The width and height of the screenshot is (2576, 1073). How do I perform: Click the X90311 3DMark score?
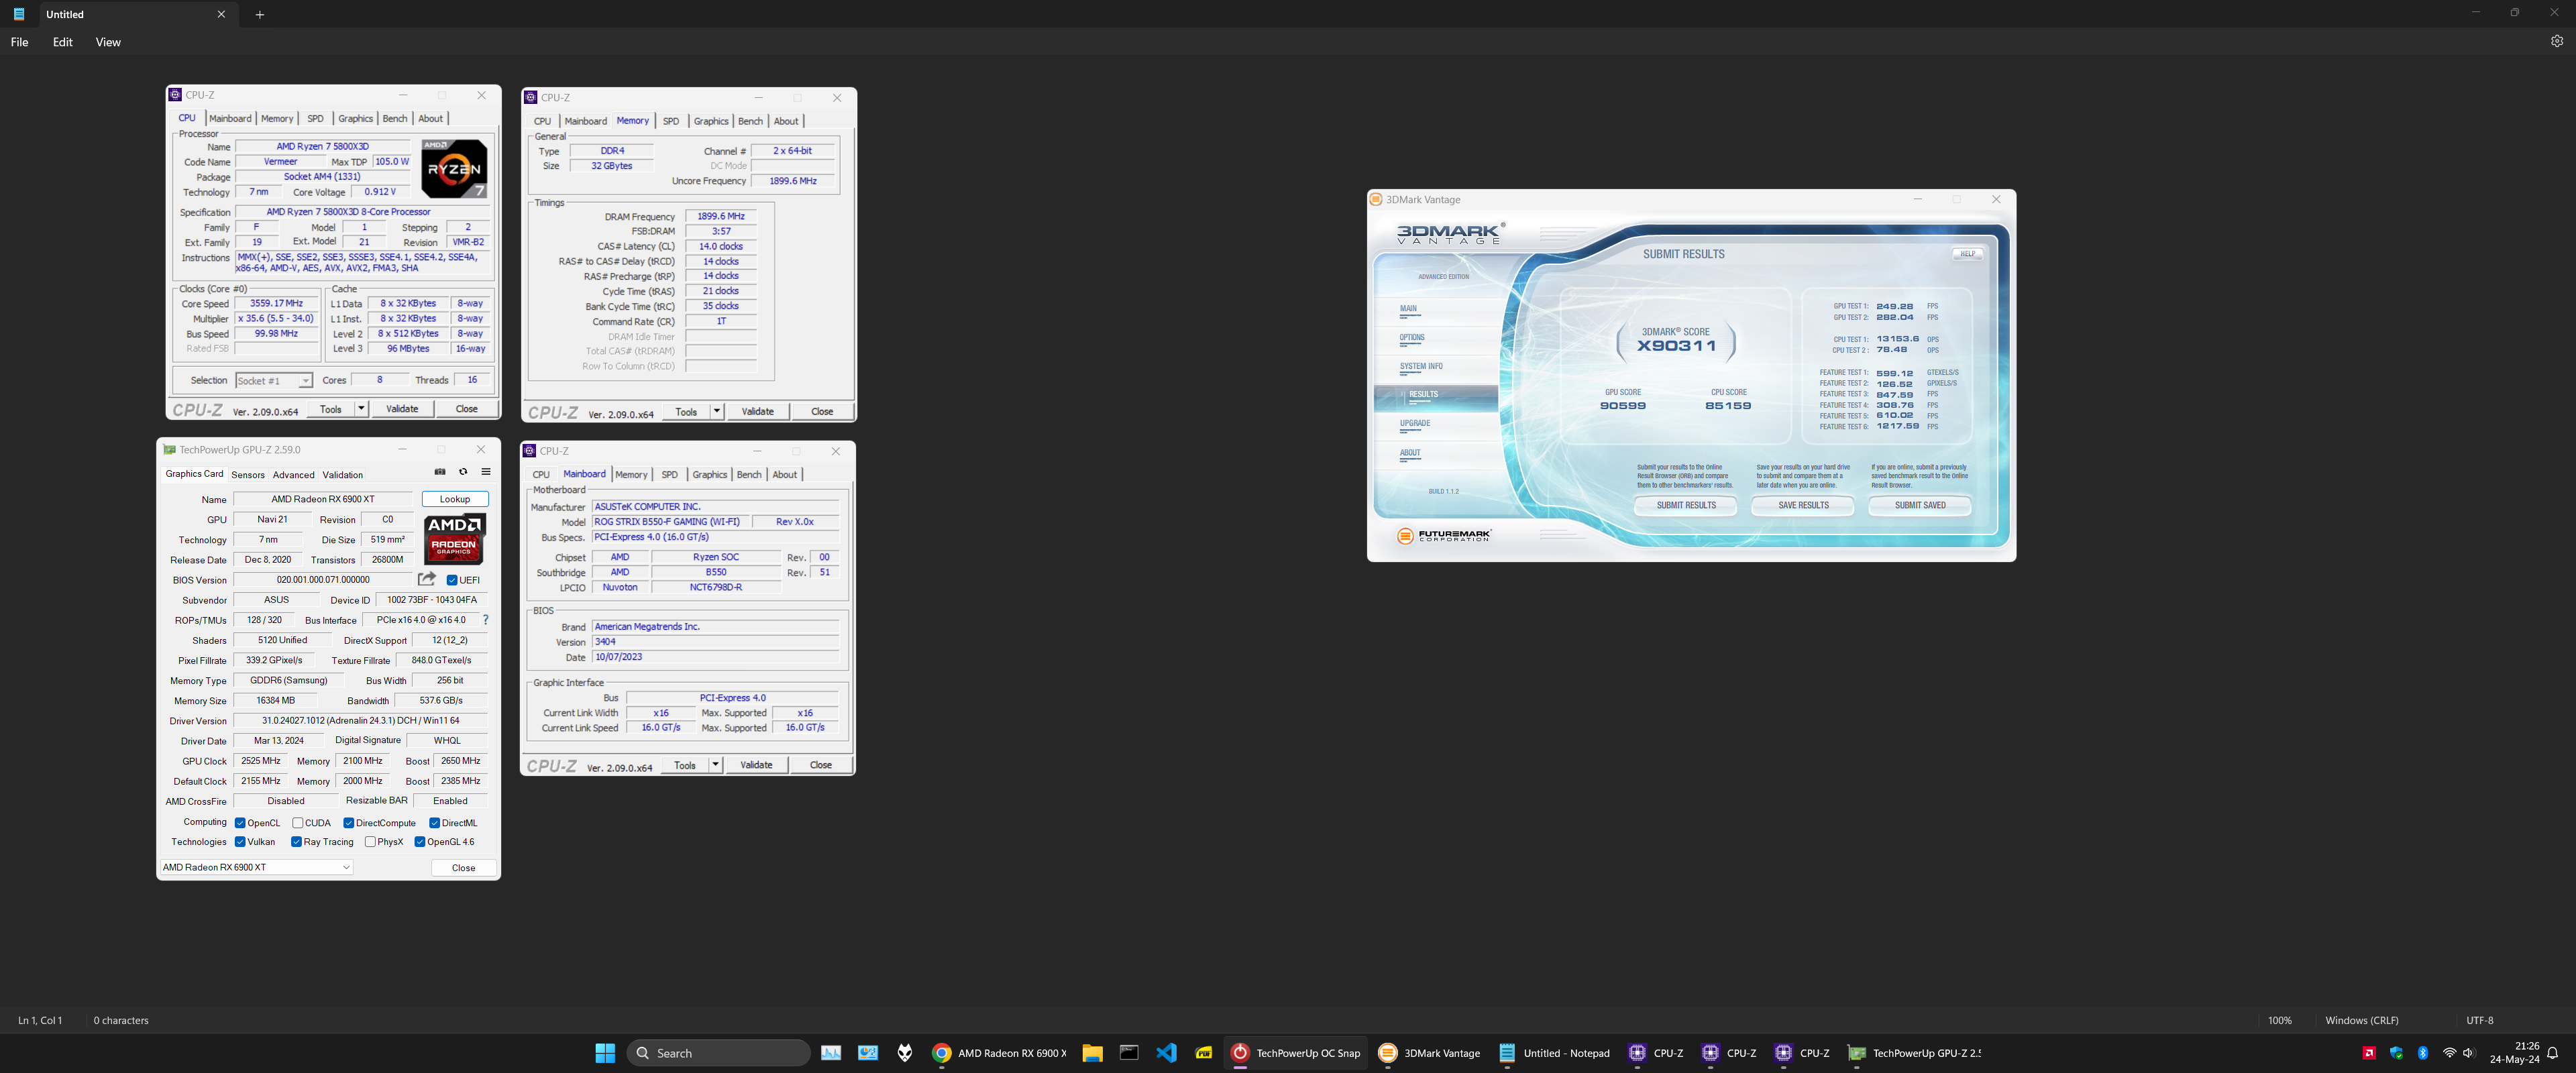(x=1676, y=346)
